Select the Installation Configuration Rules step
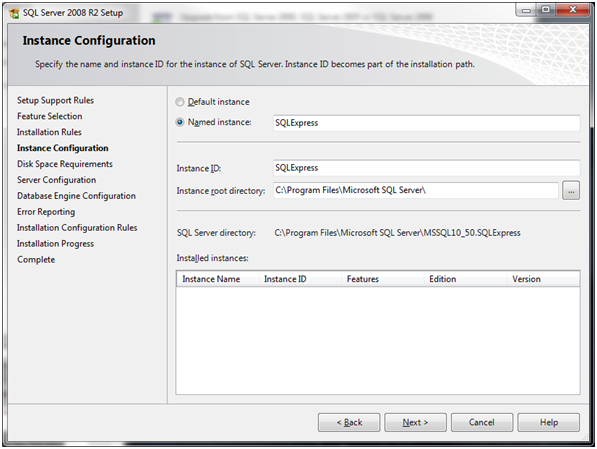The image size is (597, 449). 77,228
